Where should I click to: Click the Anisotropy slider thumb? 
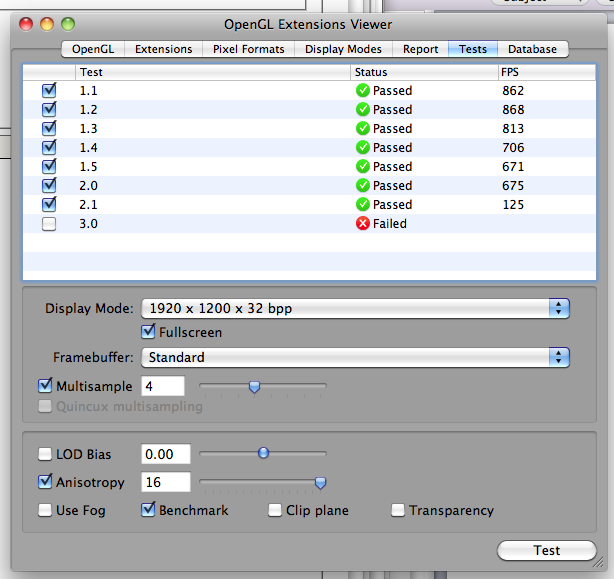(x=320, y=483)
